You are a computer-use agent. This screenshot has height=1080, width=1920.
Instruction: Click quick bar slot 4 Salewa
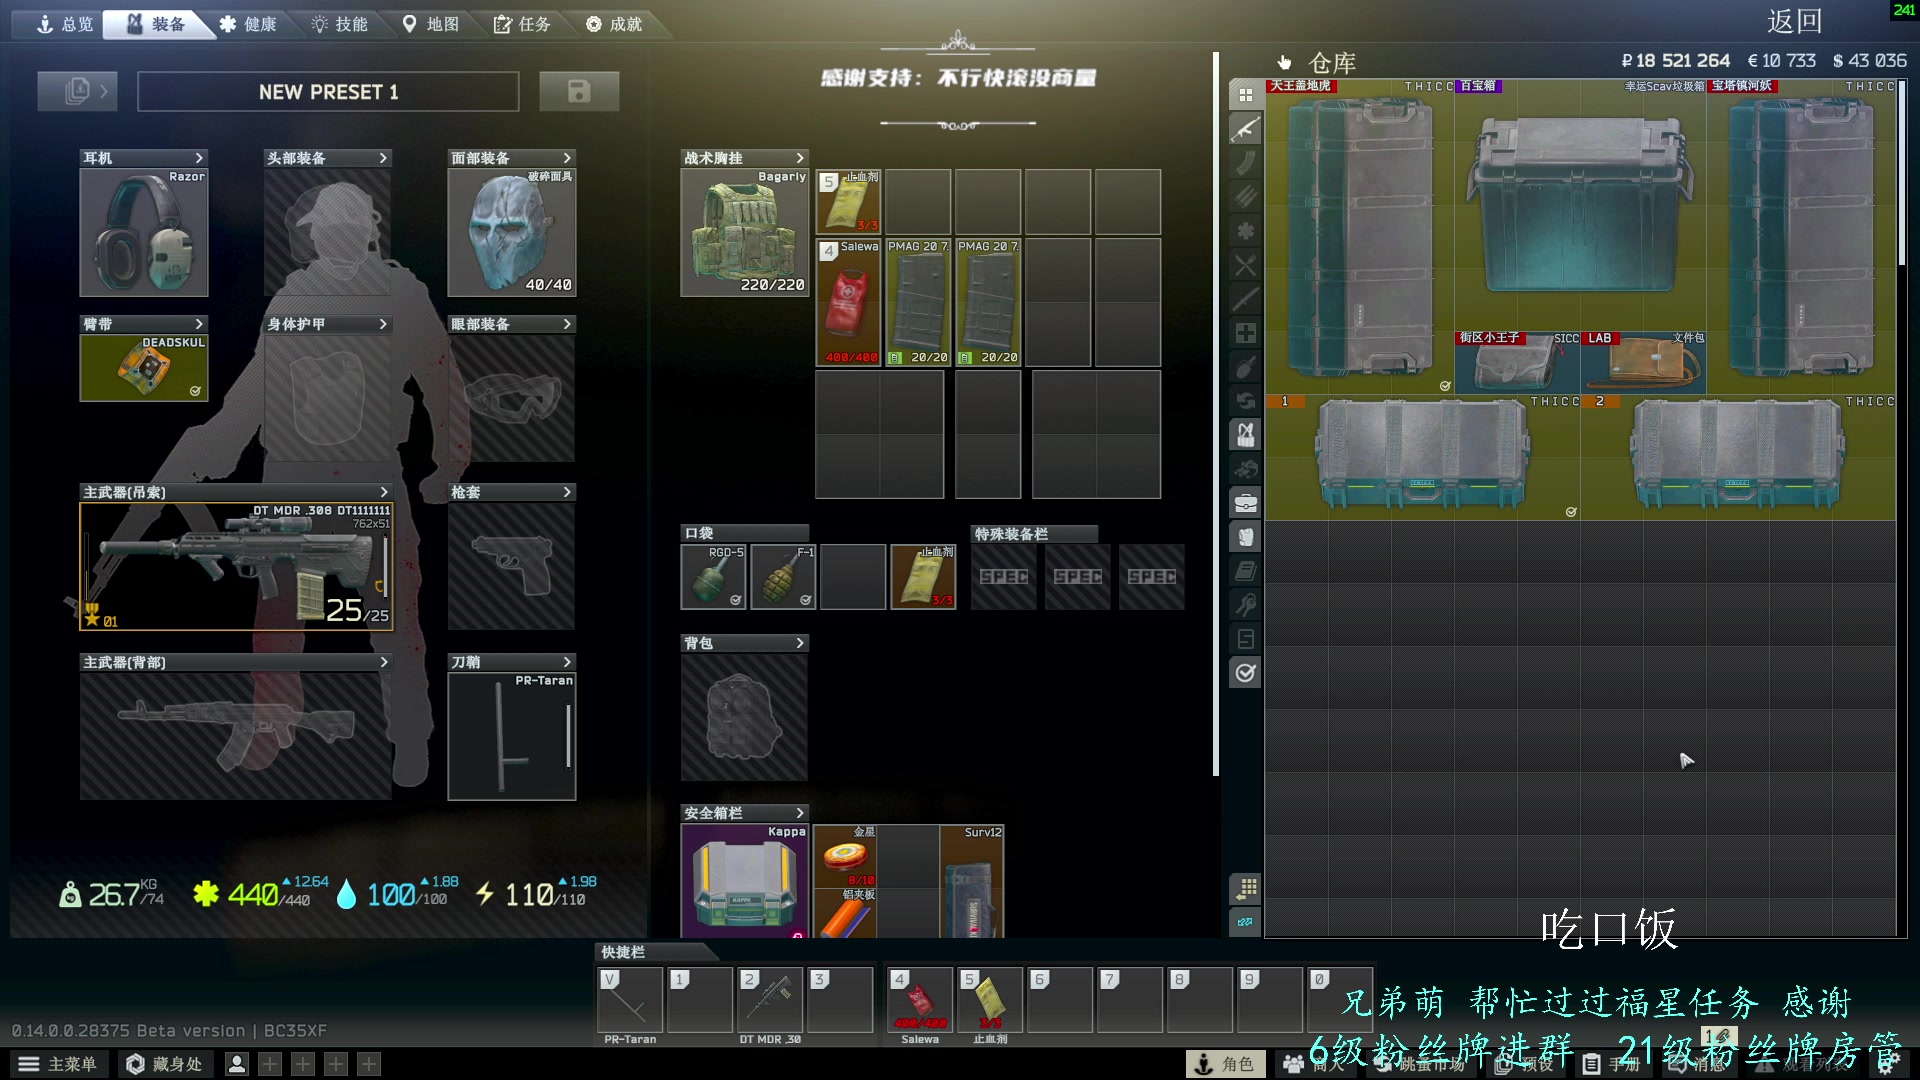point(920,1000)
